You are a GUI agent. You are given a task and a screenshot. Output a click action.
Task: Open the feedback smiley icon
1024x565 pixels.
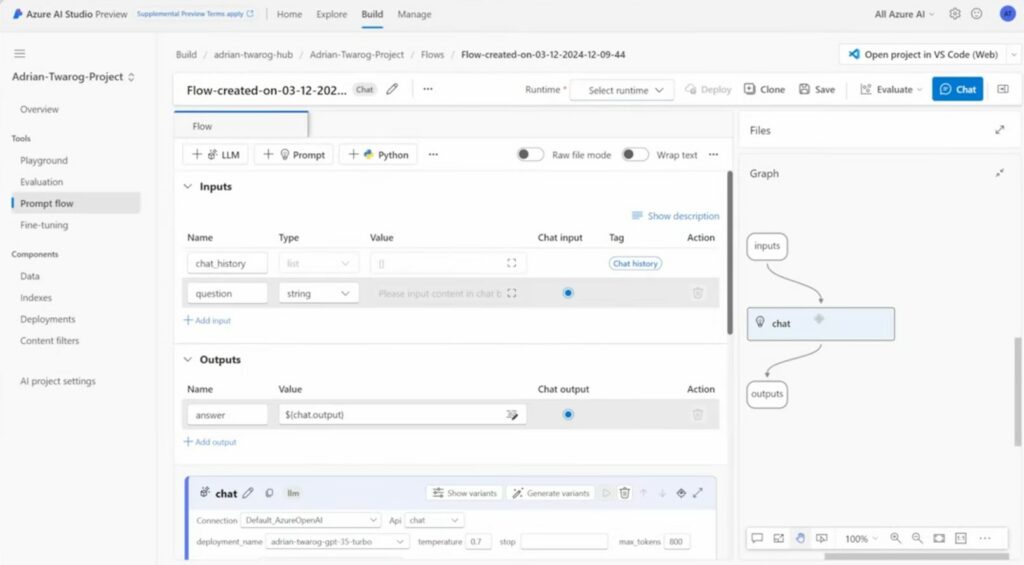click(x=976, y=14)
